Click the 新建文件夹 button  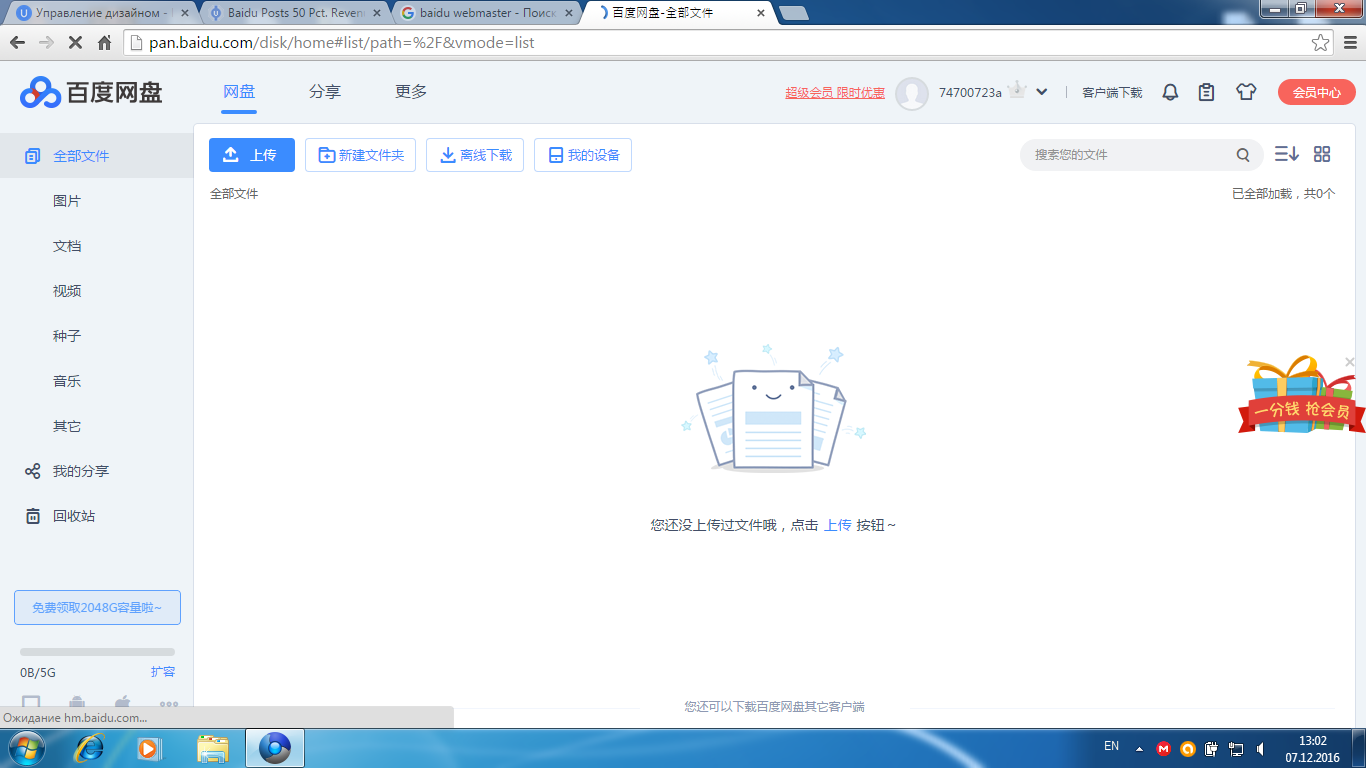pyautogui.click(x=360, y=155)
